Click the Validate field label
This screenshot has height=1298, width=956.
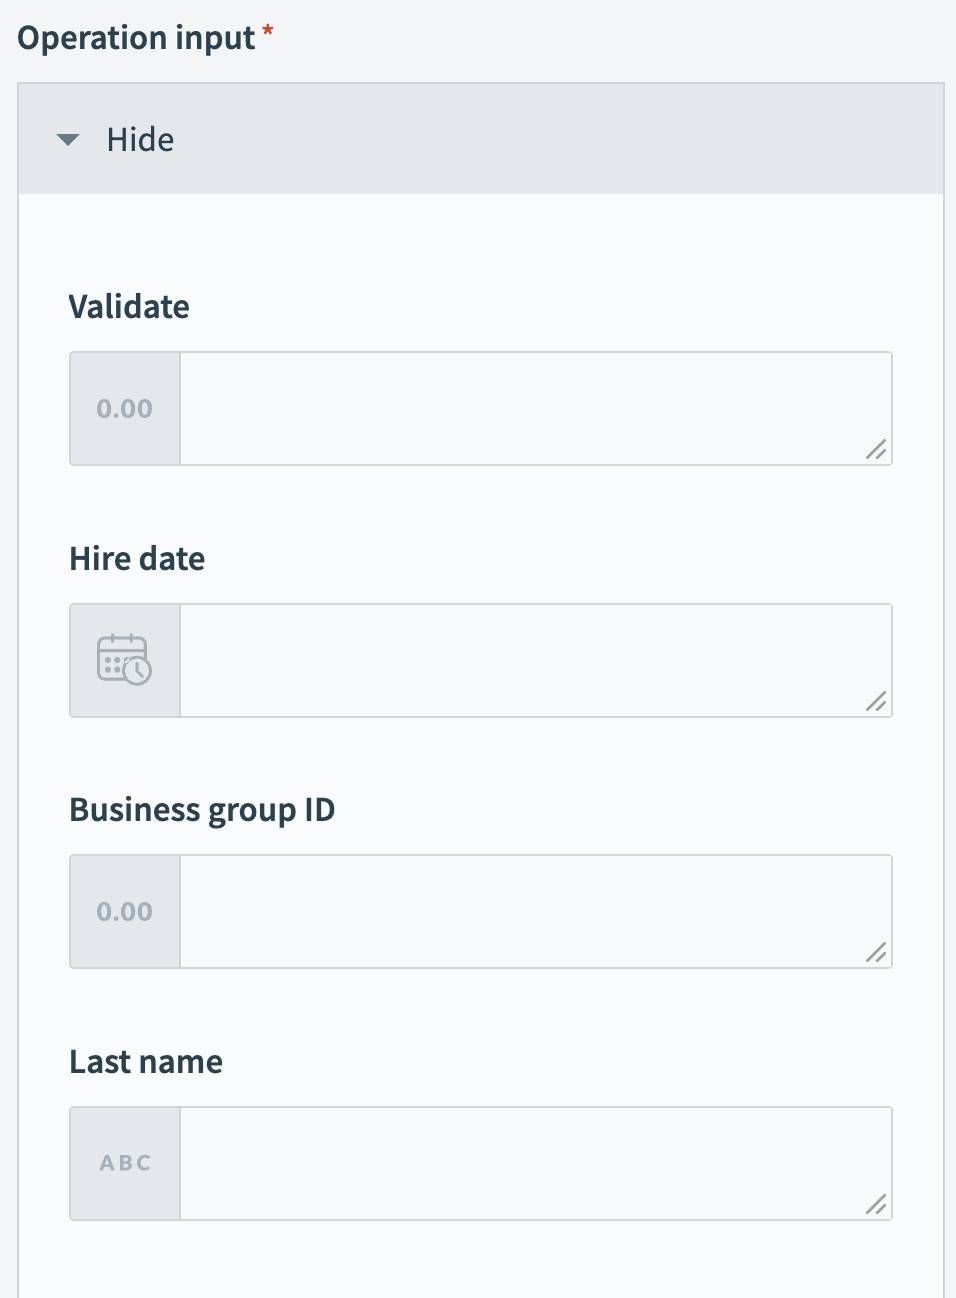tap(129, 306)
